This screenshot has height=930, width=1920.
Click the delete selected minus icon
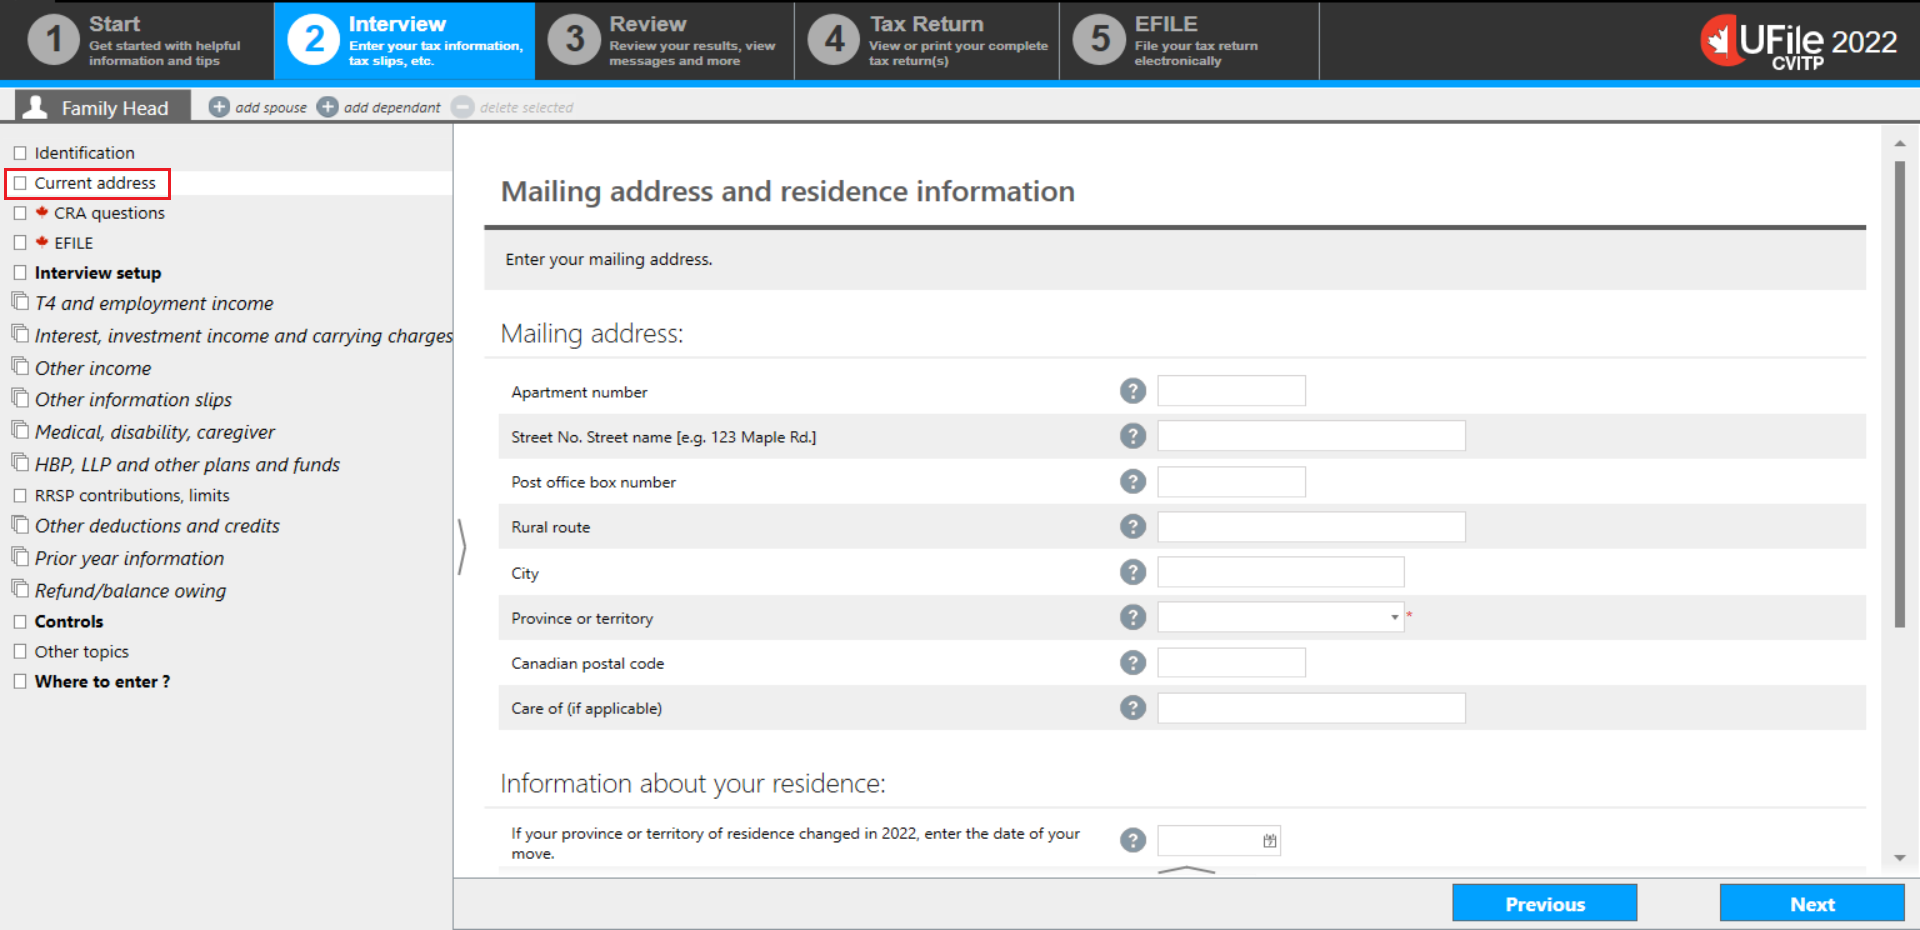coord(462,107)
